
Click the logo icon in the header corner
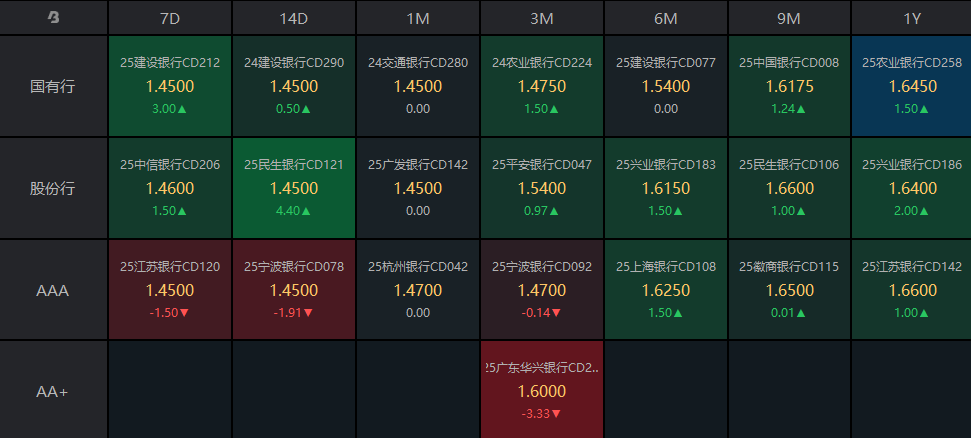click(54, 17)
